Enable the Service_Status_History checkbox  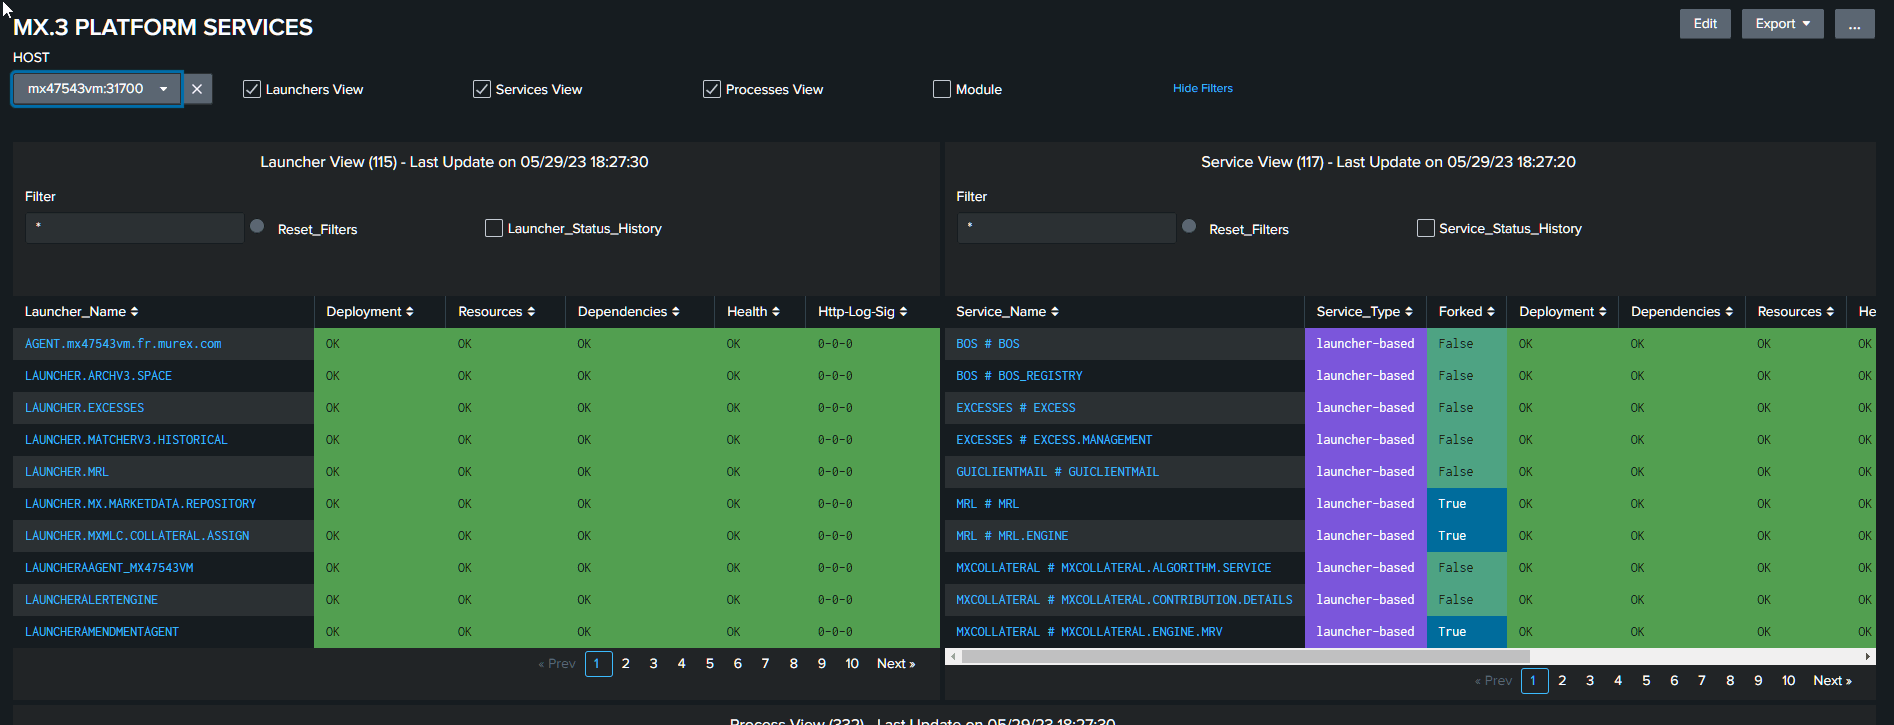point(1426,228)
